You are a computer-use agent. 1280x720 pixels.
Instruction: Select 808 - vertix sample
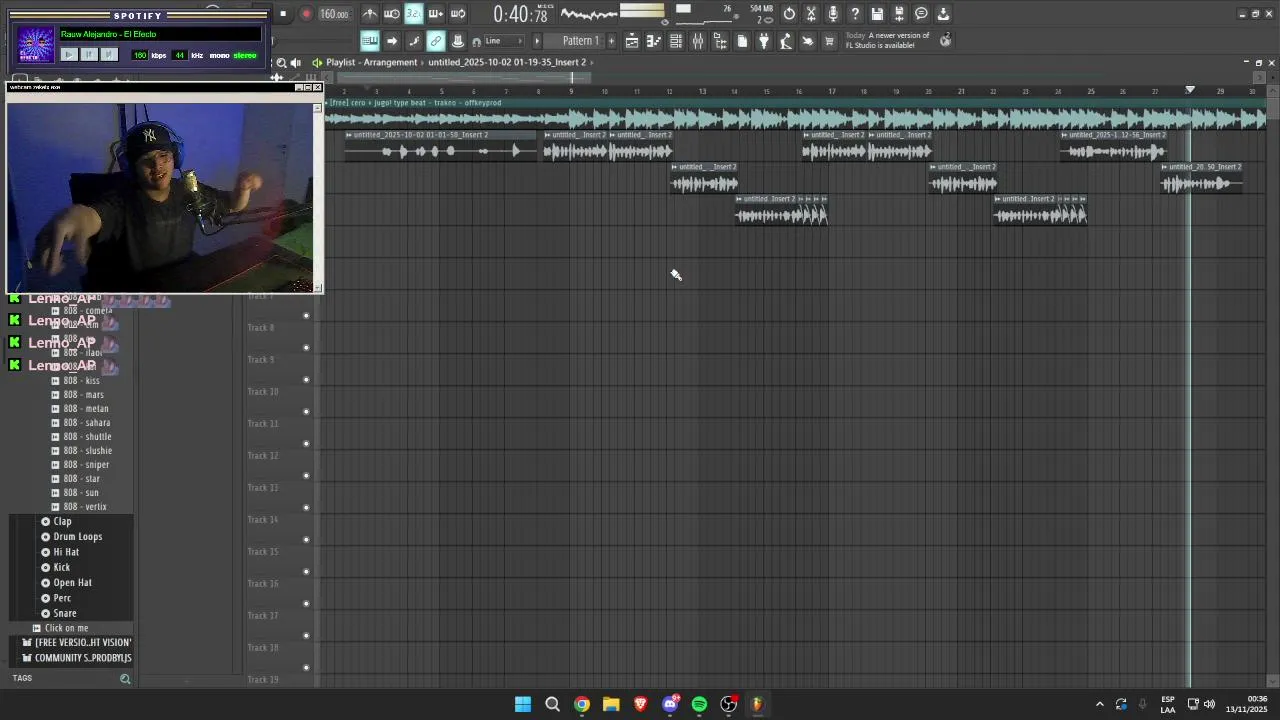85,507
